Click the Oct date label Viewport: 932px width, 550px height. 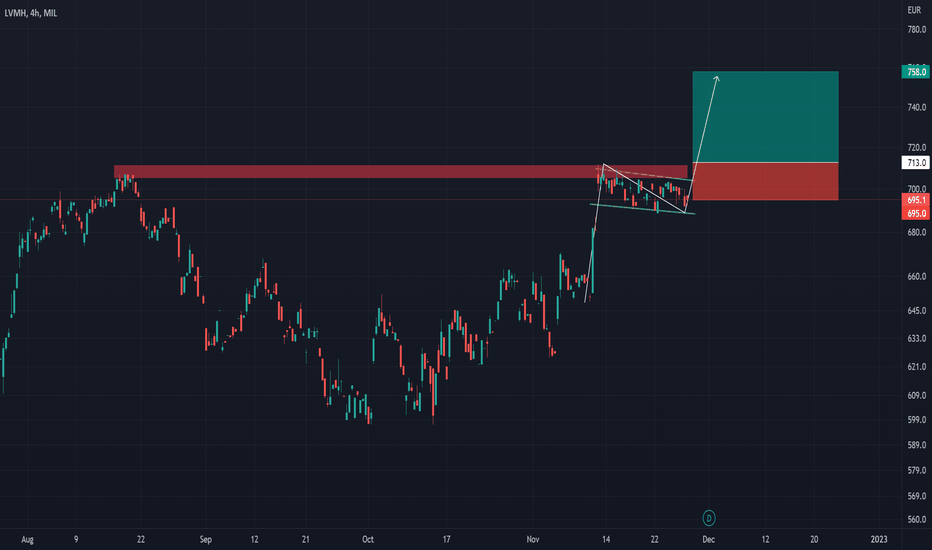click(368, 540)
